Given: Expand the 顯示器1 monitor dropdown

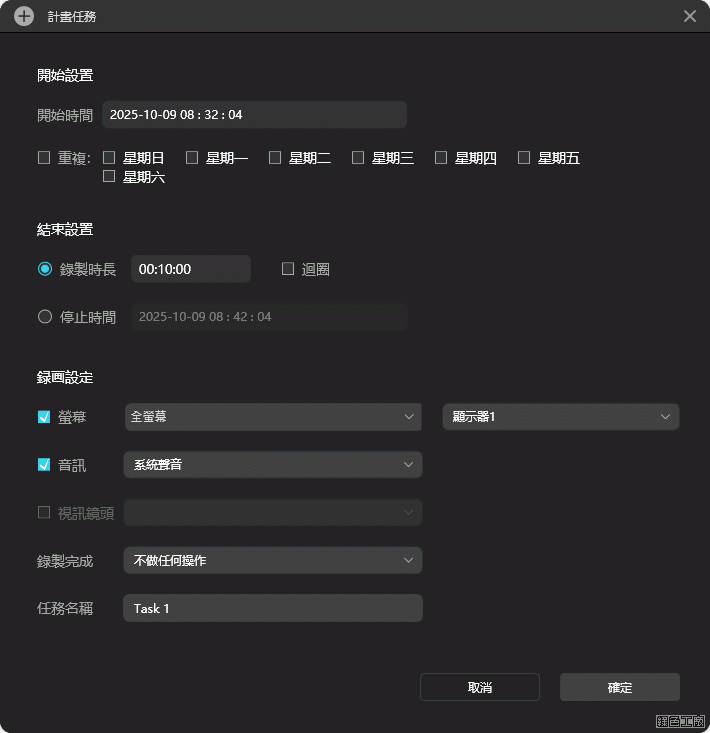Looking at the screenshot, I should tap(560, 417).
